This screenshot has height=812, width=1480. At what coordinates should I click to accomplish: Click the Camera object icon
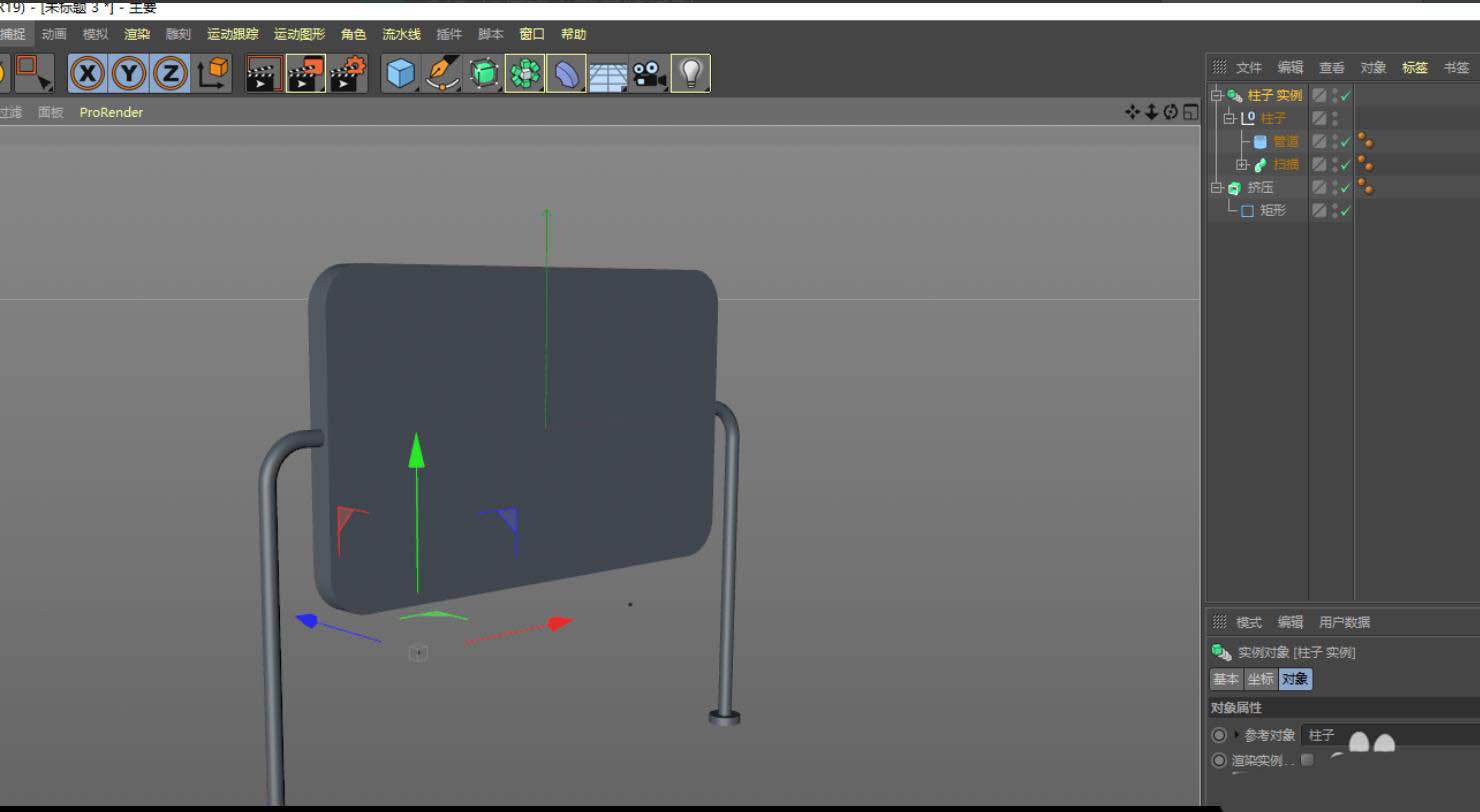click(x=649, y=73)
